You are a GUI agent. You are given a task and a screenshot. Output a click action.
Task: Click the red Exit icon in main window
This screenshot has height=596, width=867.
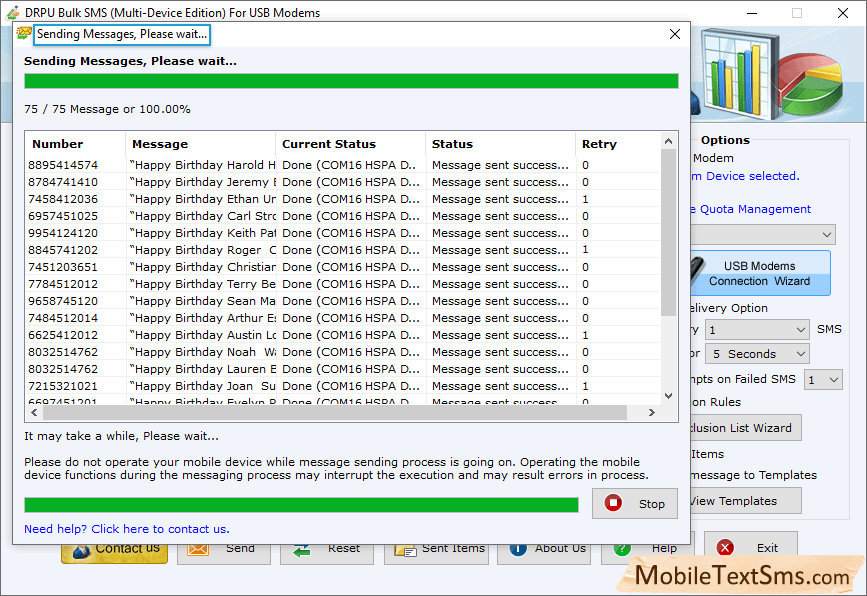pyautogui.click(x=725, y=547)
